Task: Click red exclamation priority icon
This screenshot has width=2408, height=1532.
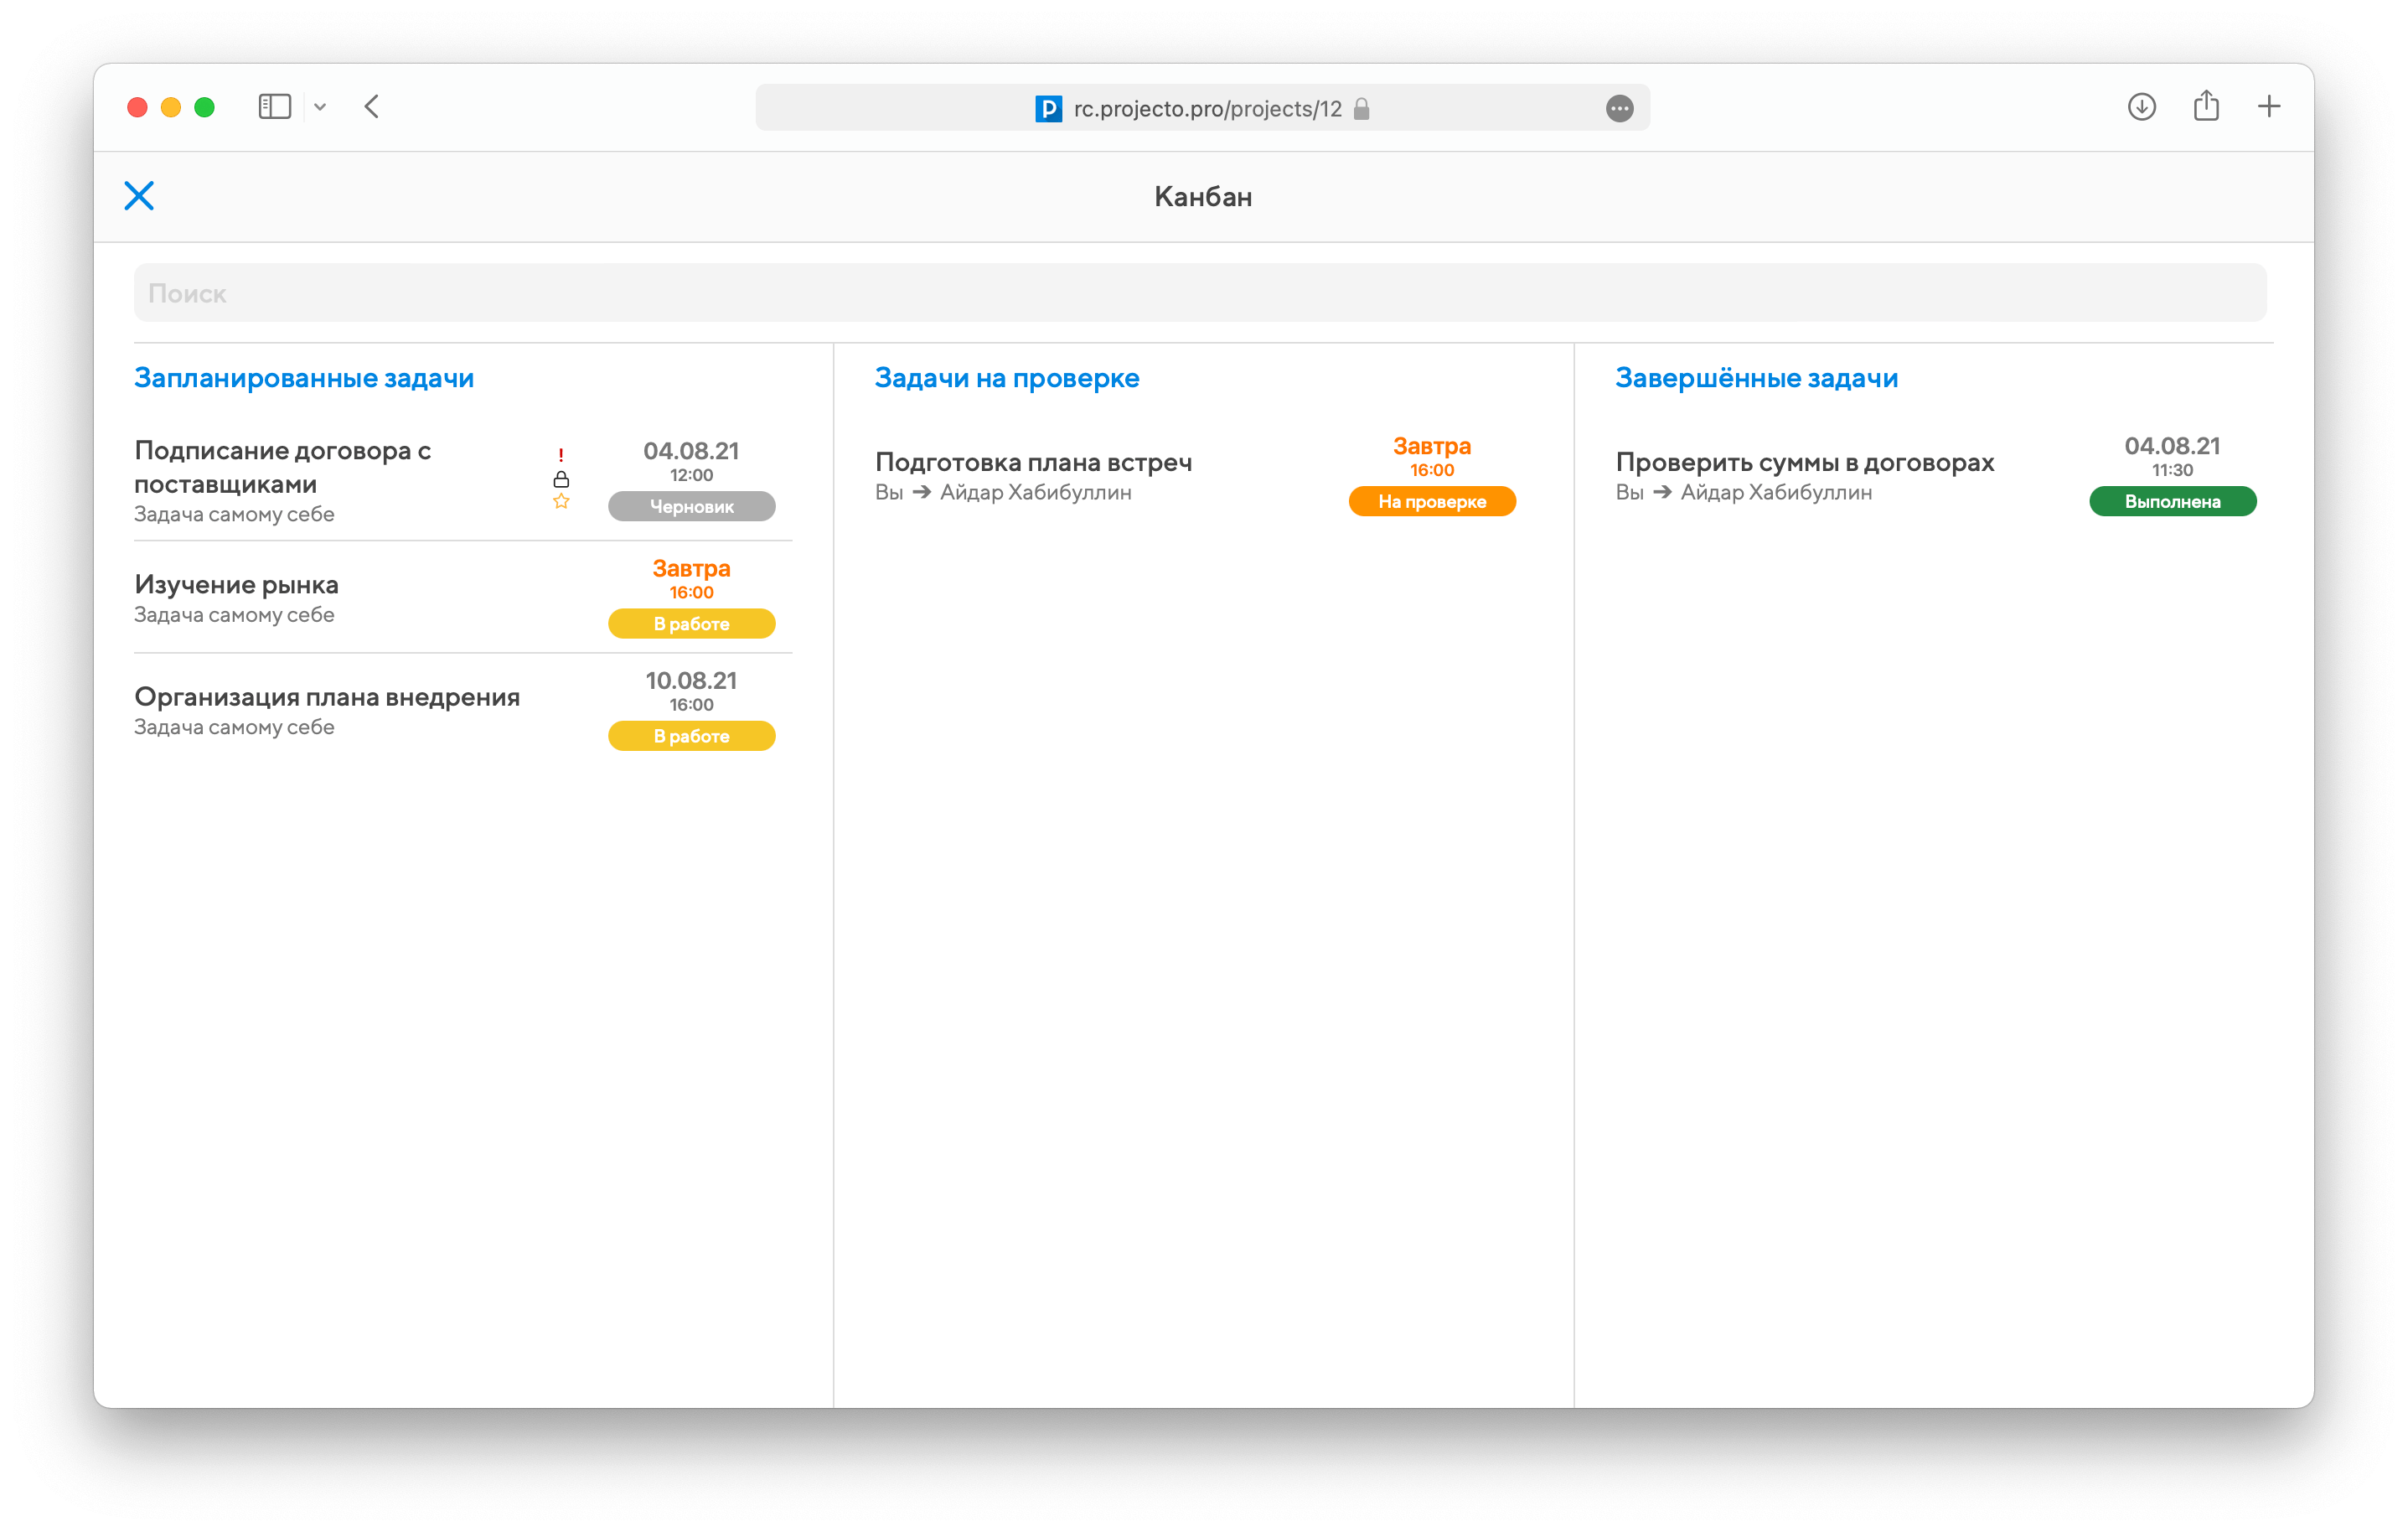Action: [x=561, y=455]
